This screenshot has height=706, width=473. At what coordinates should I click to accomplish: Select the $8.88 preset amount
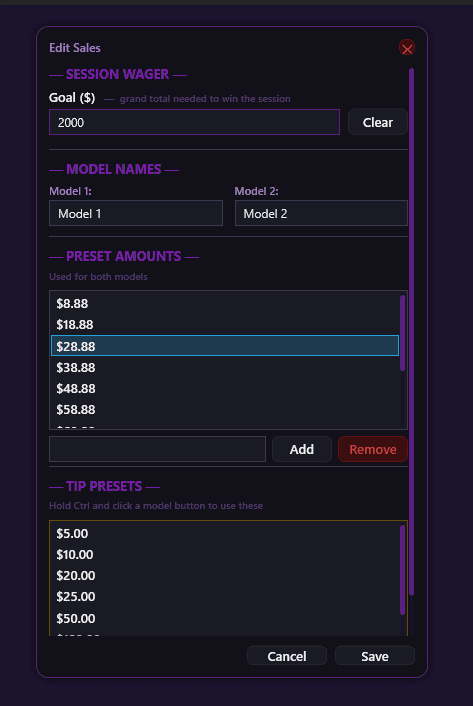click(x=225, y=303)
